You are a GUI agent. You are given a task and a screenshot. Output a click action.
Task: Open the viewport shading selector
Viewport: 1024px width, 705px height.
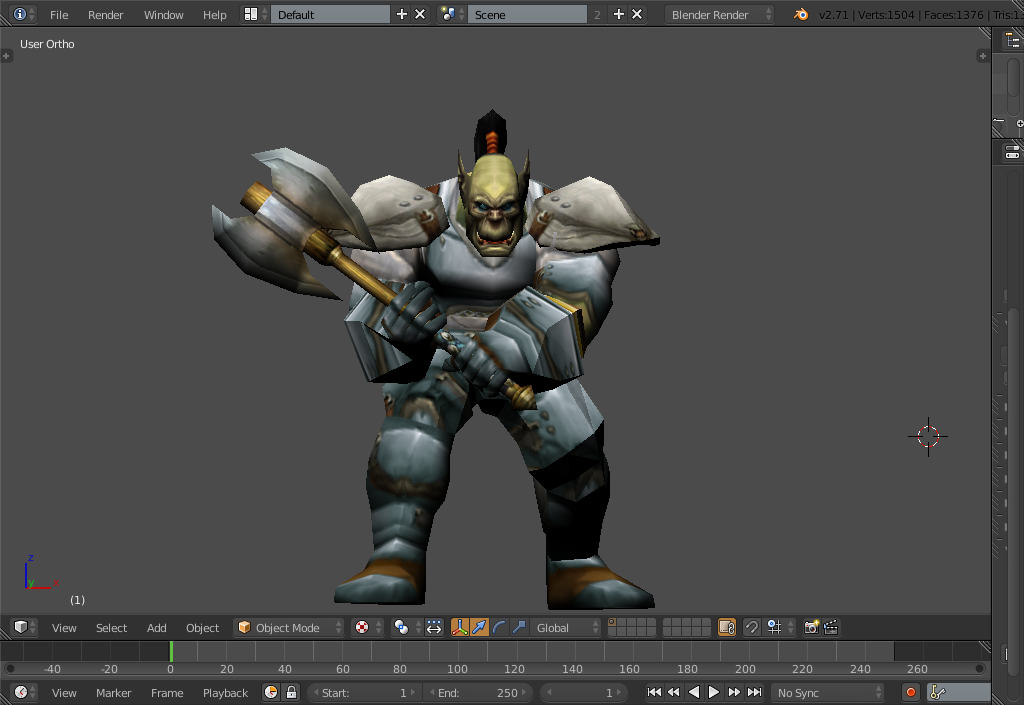point(366,627)
